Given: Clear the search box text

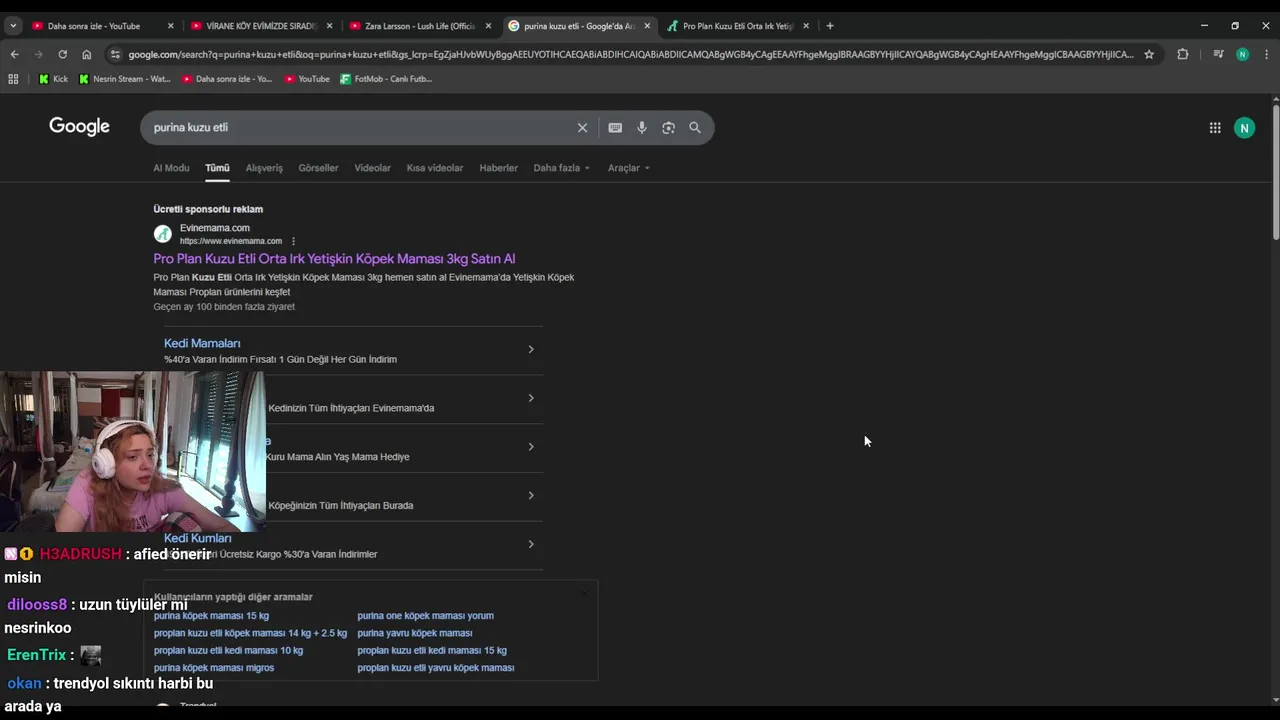Looking at the screenshot, I should (x=582, y=128).
